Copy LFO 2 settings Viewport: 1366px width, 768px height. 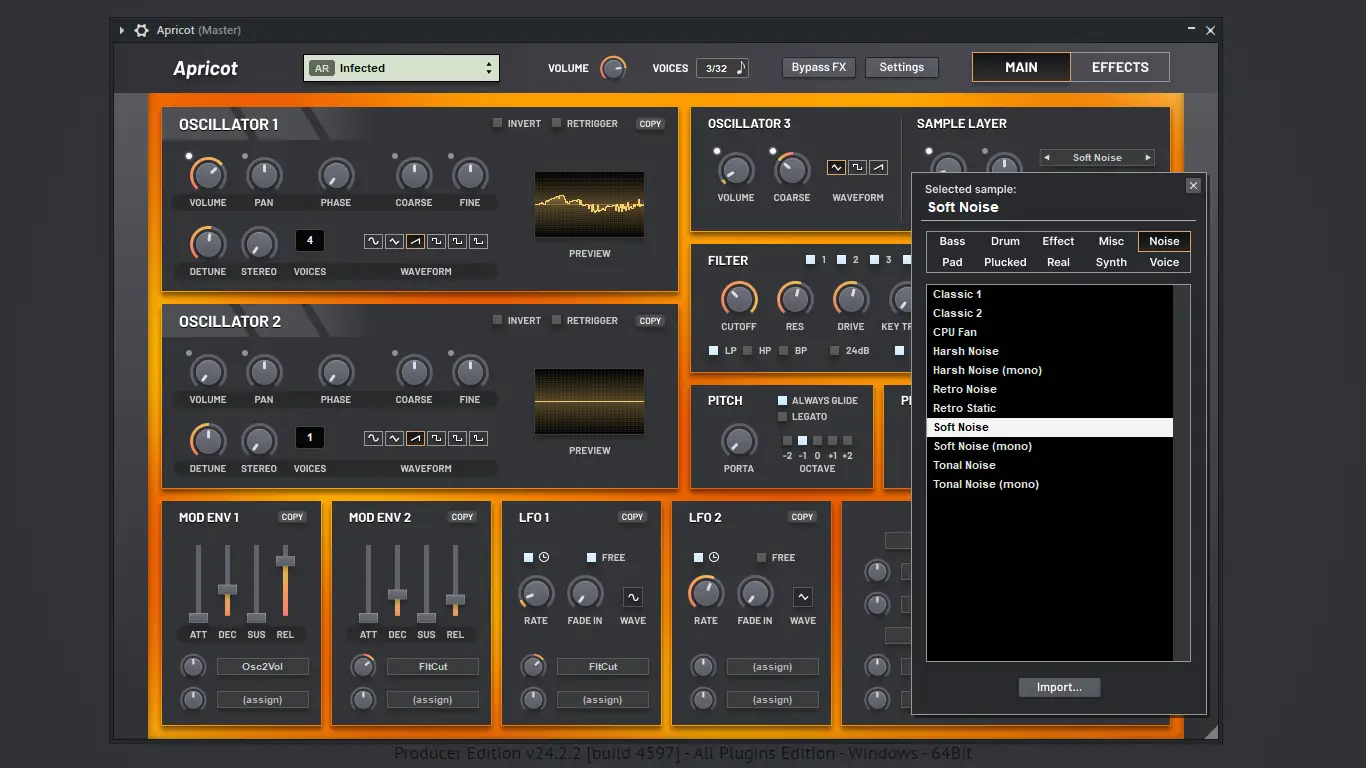tap(802, 517)
